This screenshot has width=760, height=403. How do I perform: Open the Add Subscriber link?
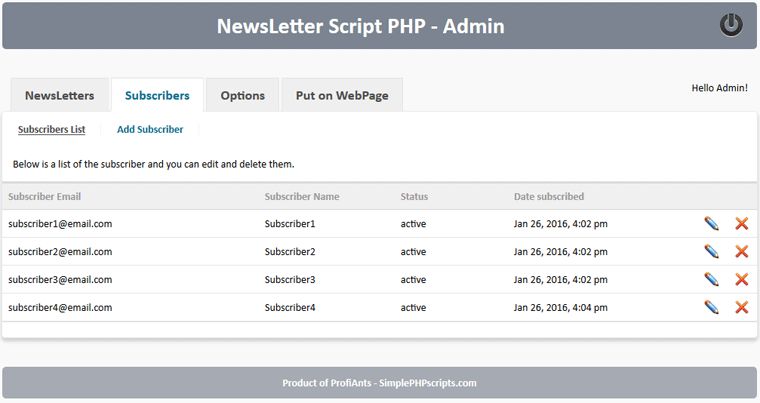(150, 129)
